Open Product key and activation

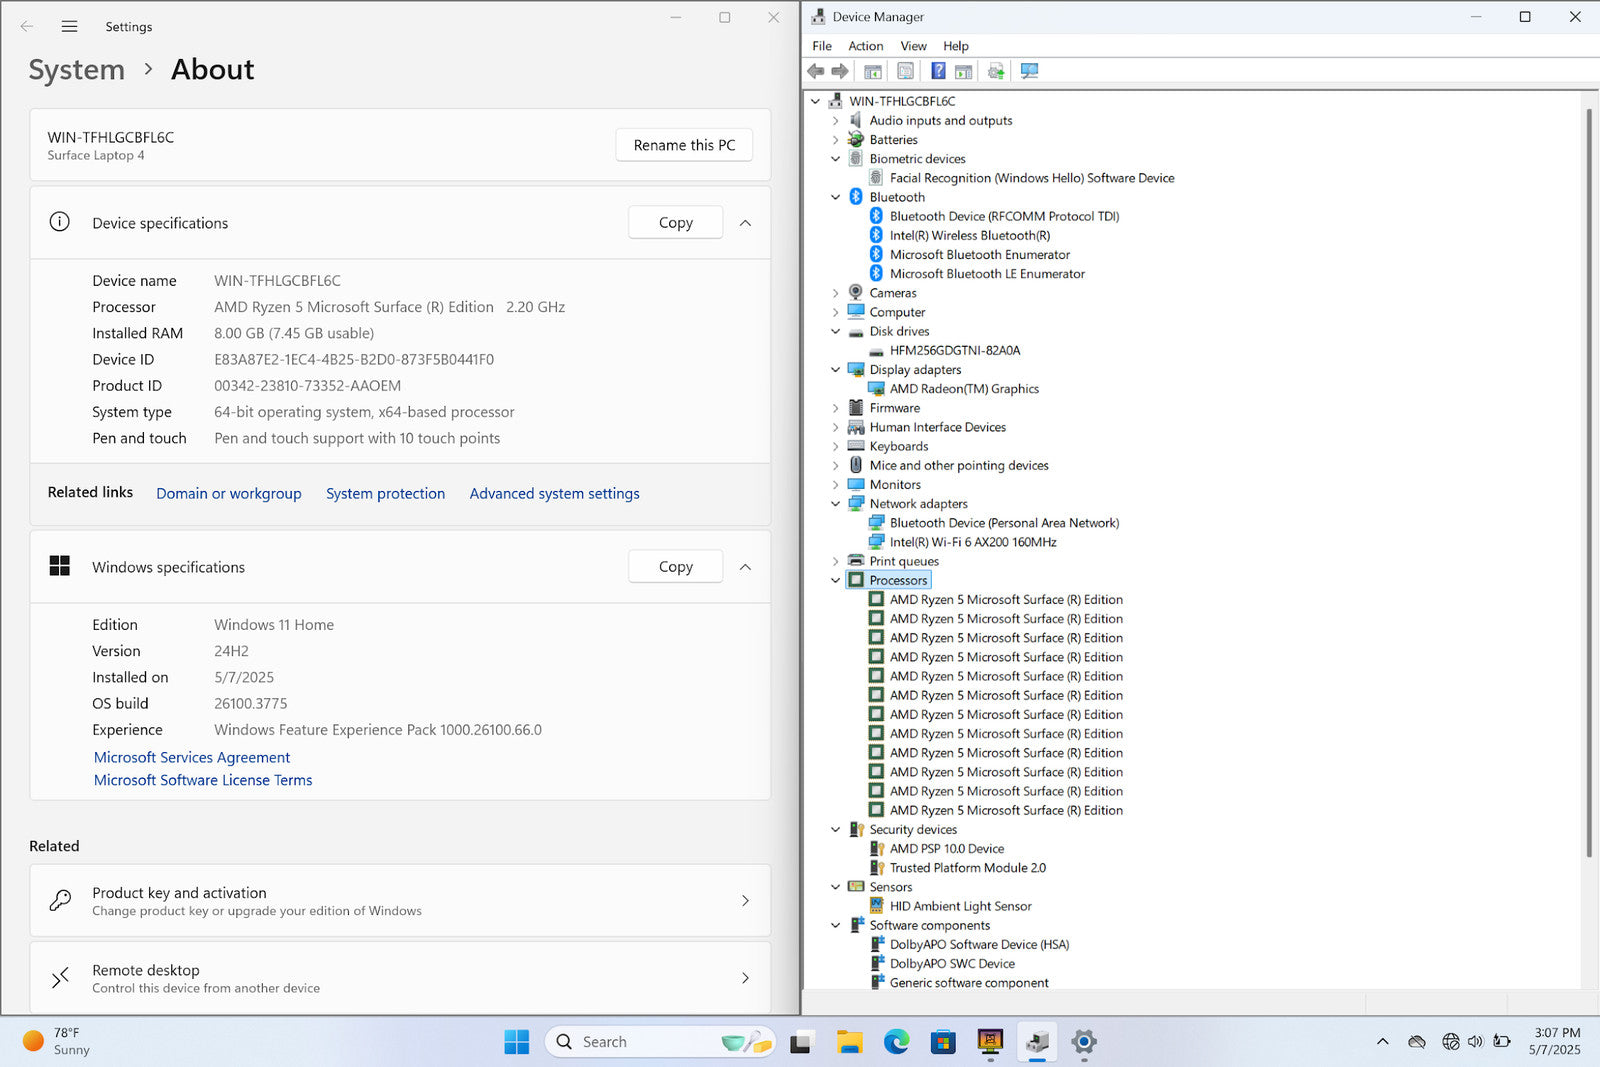click(x=400, y=901)
